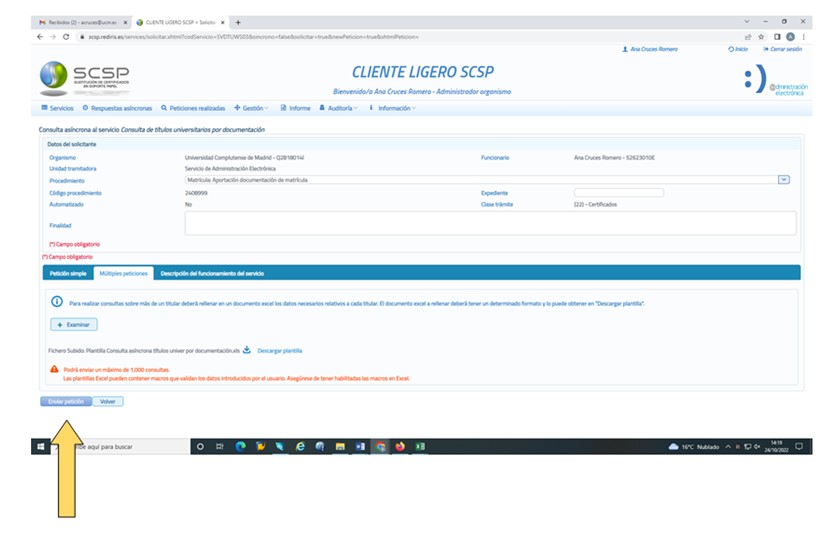Click into the Expediente input field
The image size is (834, 542).
[x=619, y=193]
